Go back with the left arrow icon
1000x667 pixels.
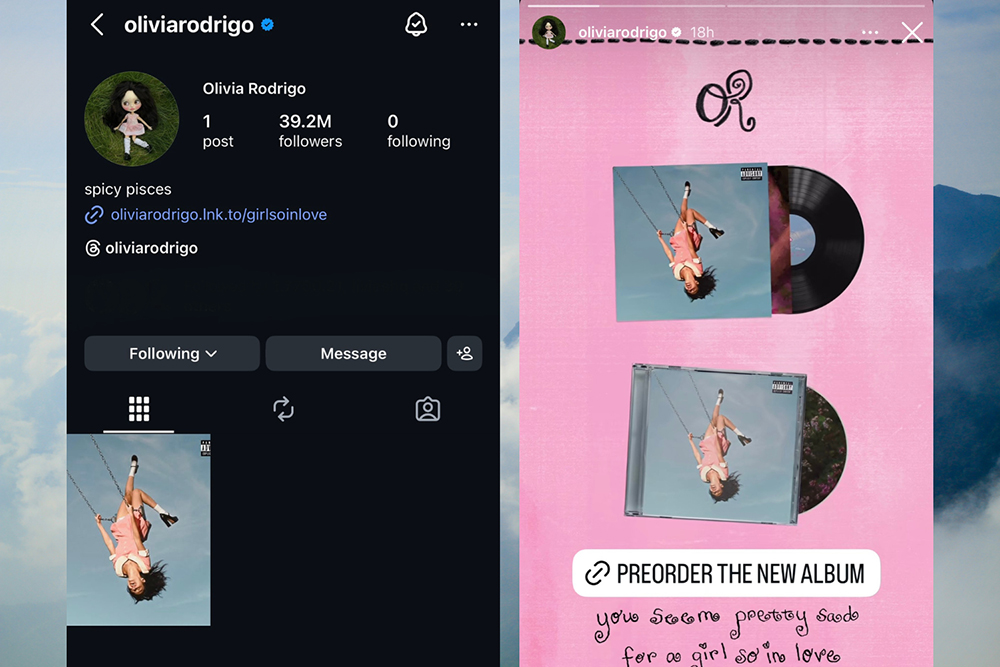pos(97,25)
